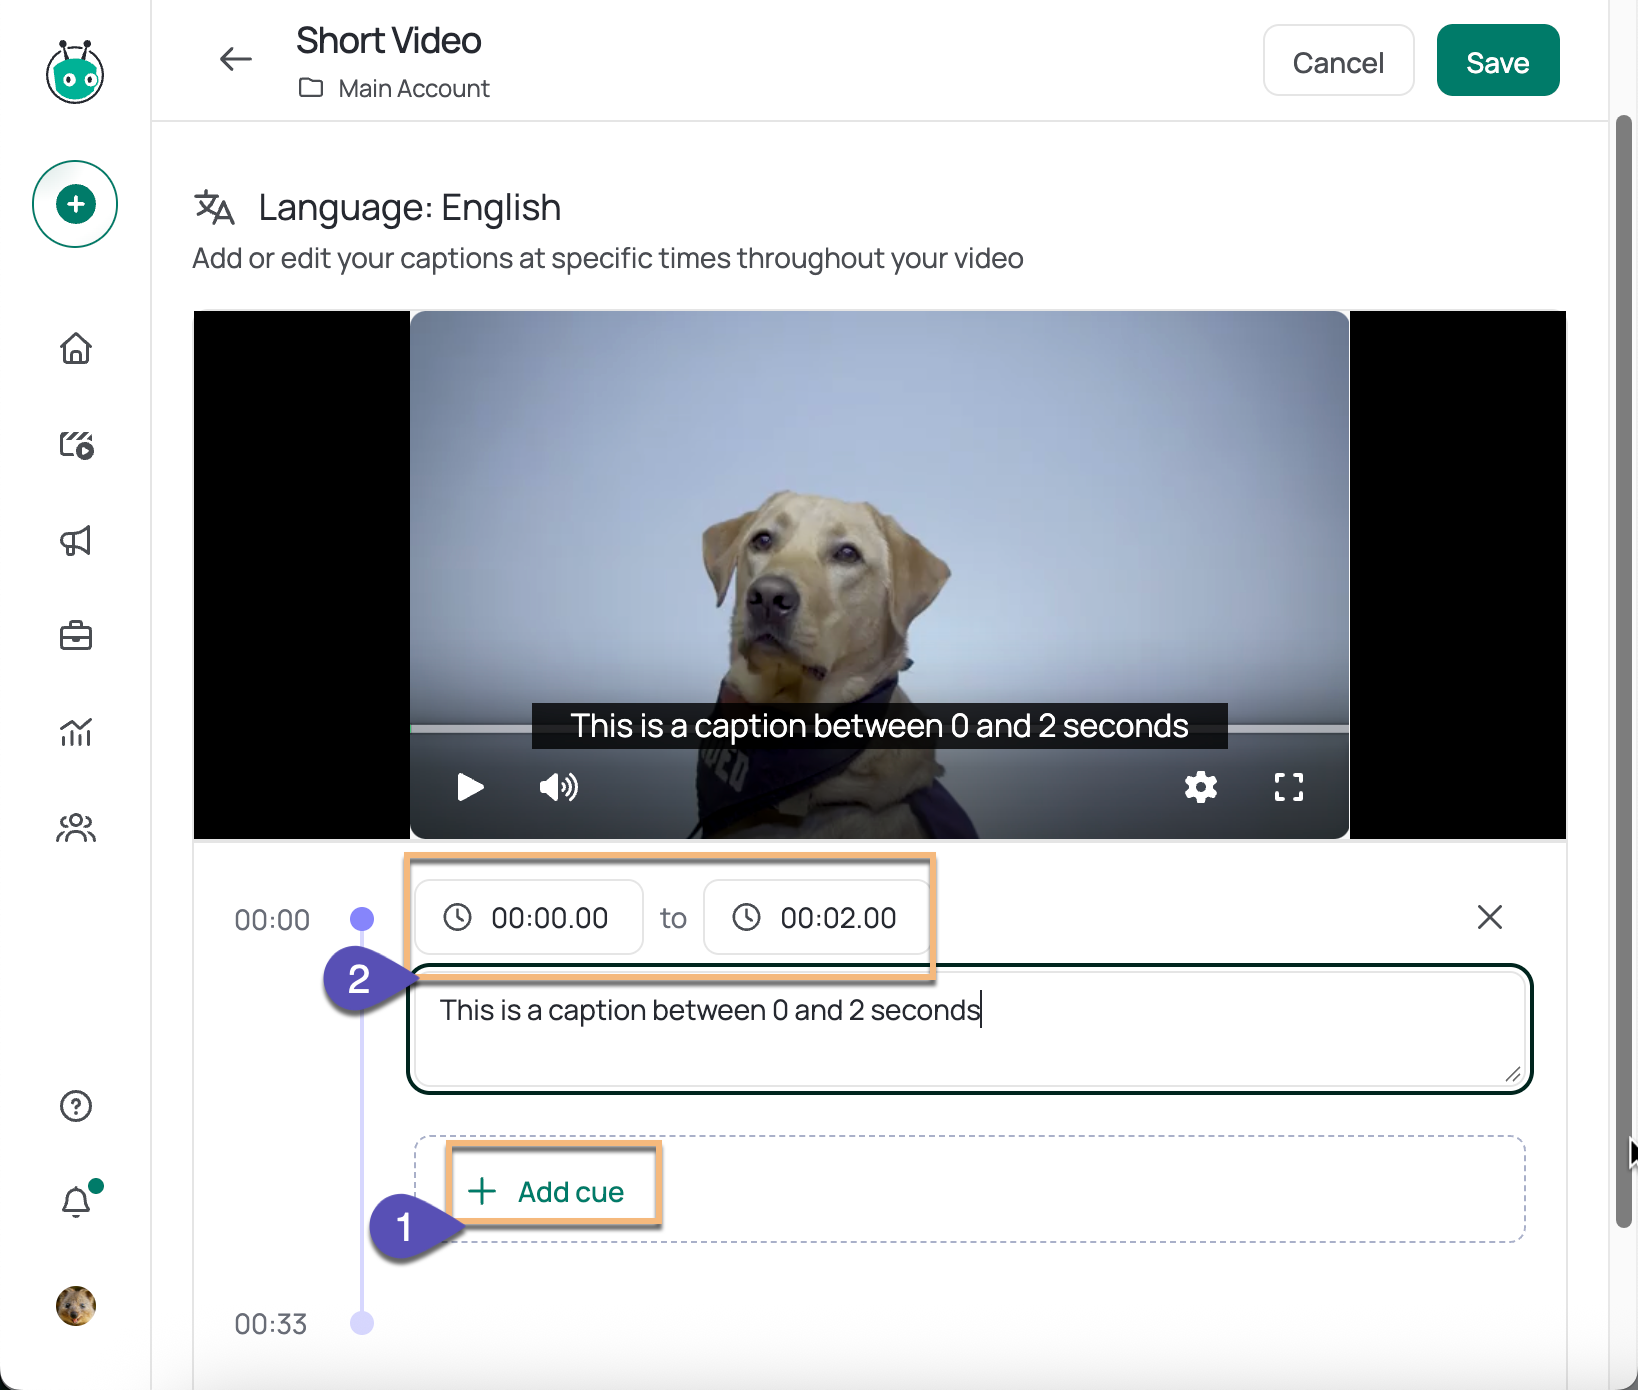
Task: Delete the caption cue with X
Action: (x=1490, y=917)
